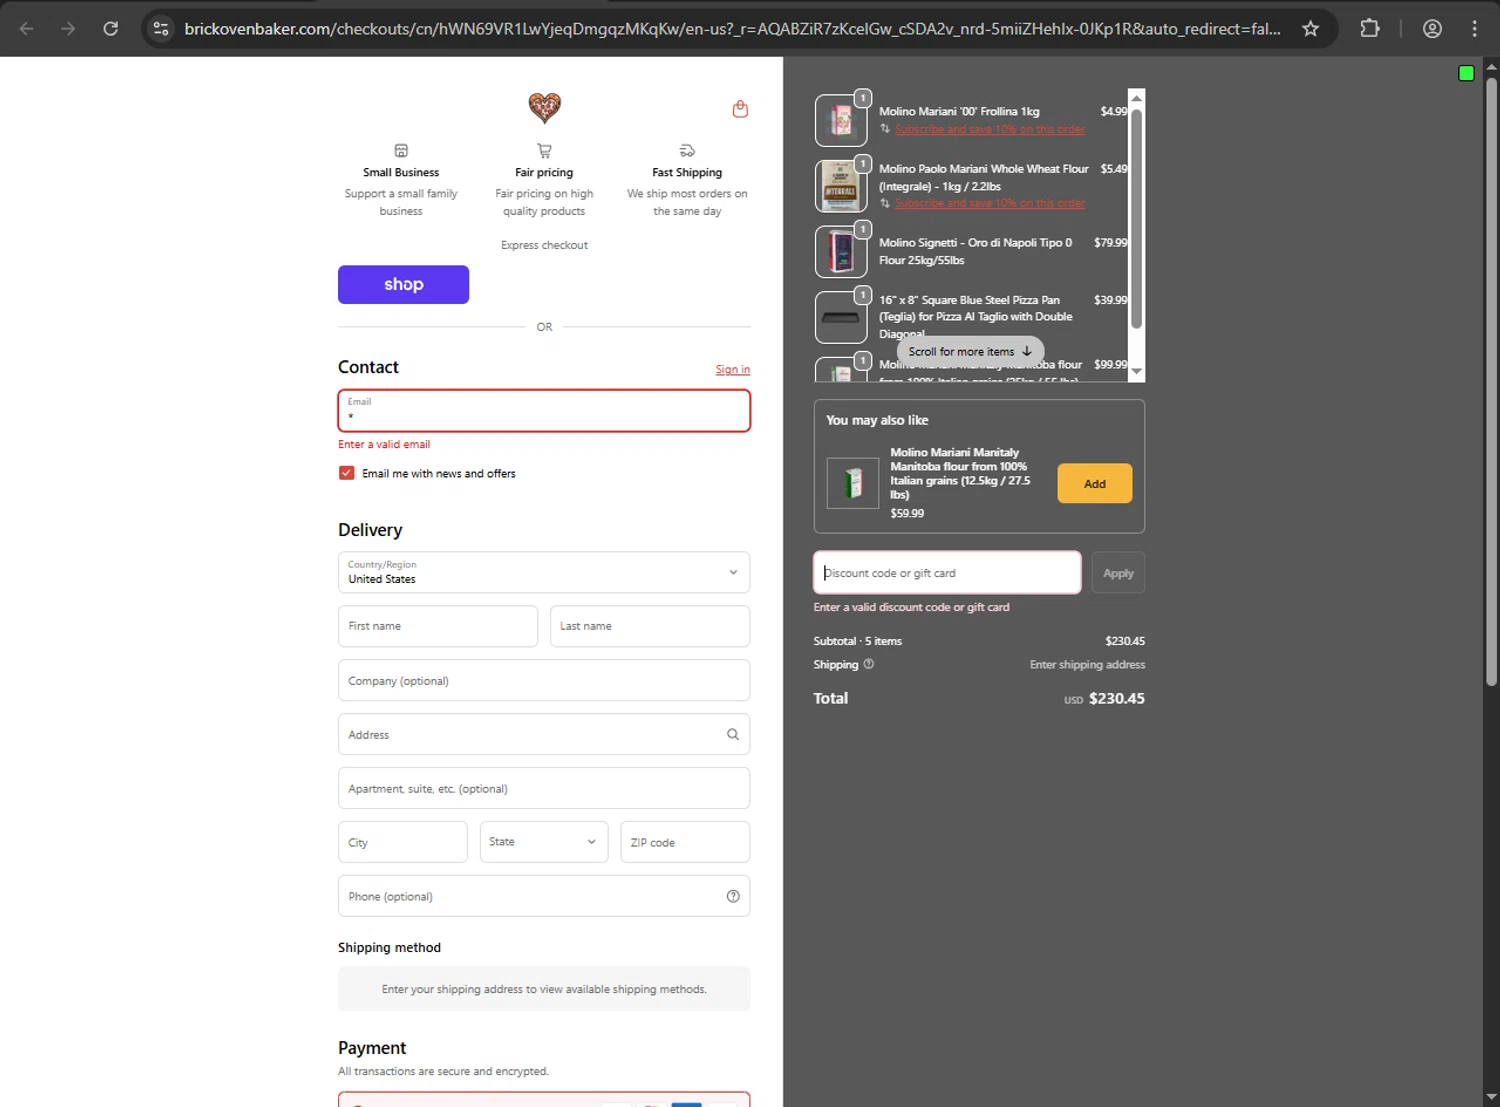Viewport: 1500px width, 1107px height.
Task: Click the ZIP code field
Action: click(685, 842)
